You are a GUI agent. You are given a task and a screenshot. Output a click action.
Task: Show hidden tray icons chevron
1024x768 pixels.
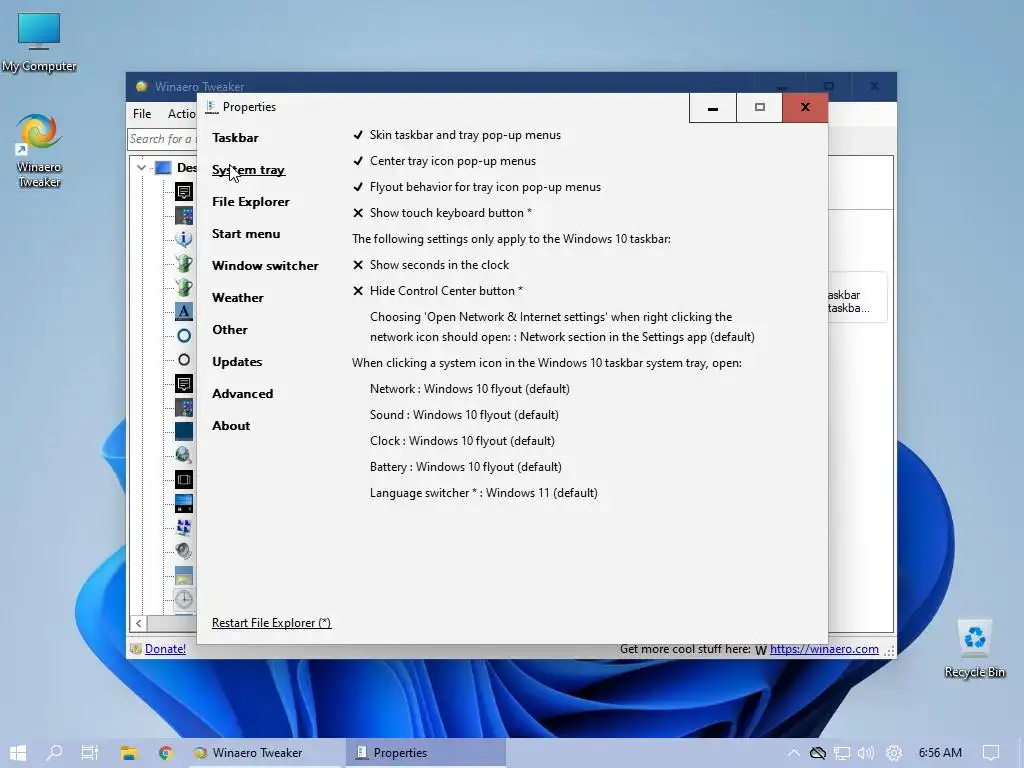793,753
